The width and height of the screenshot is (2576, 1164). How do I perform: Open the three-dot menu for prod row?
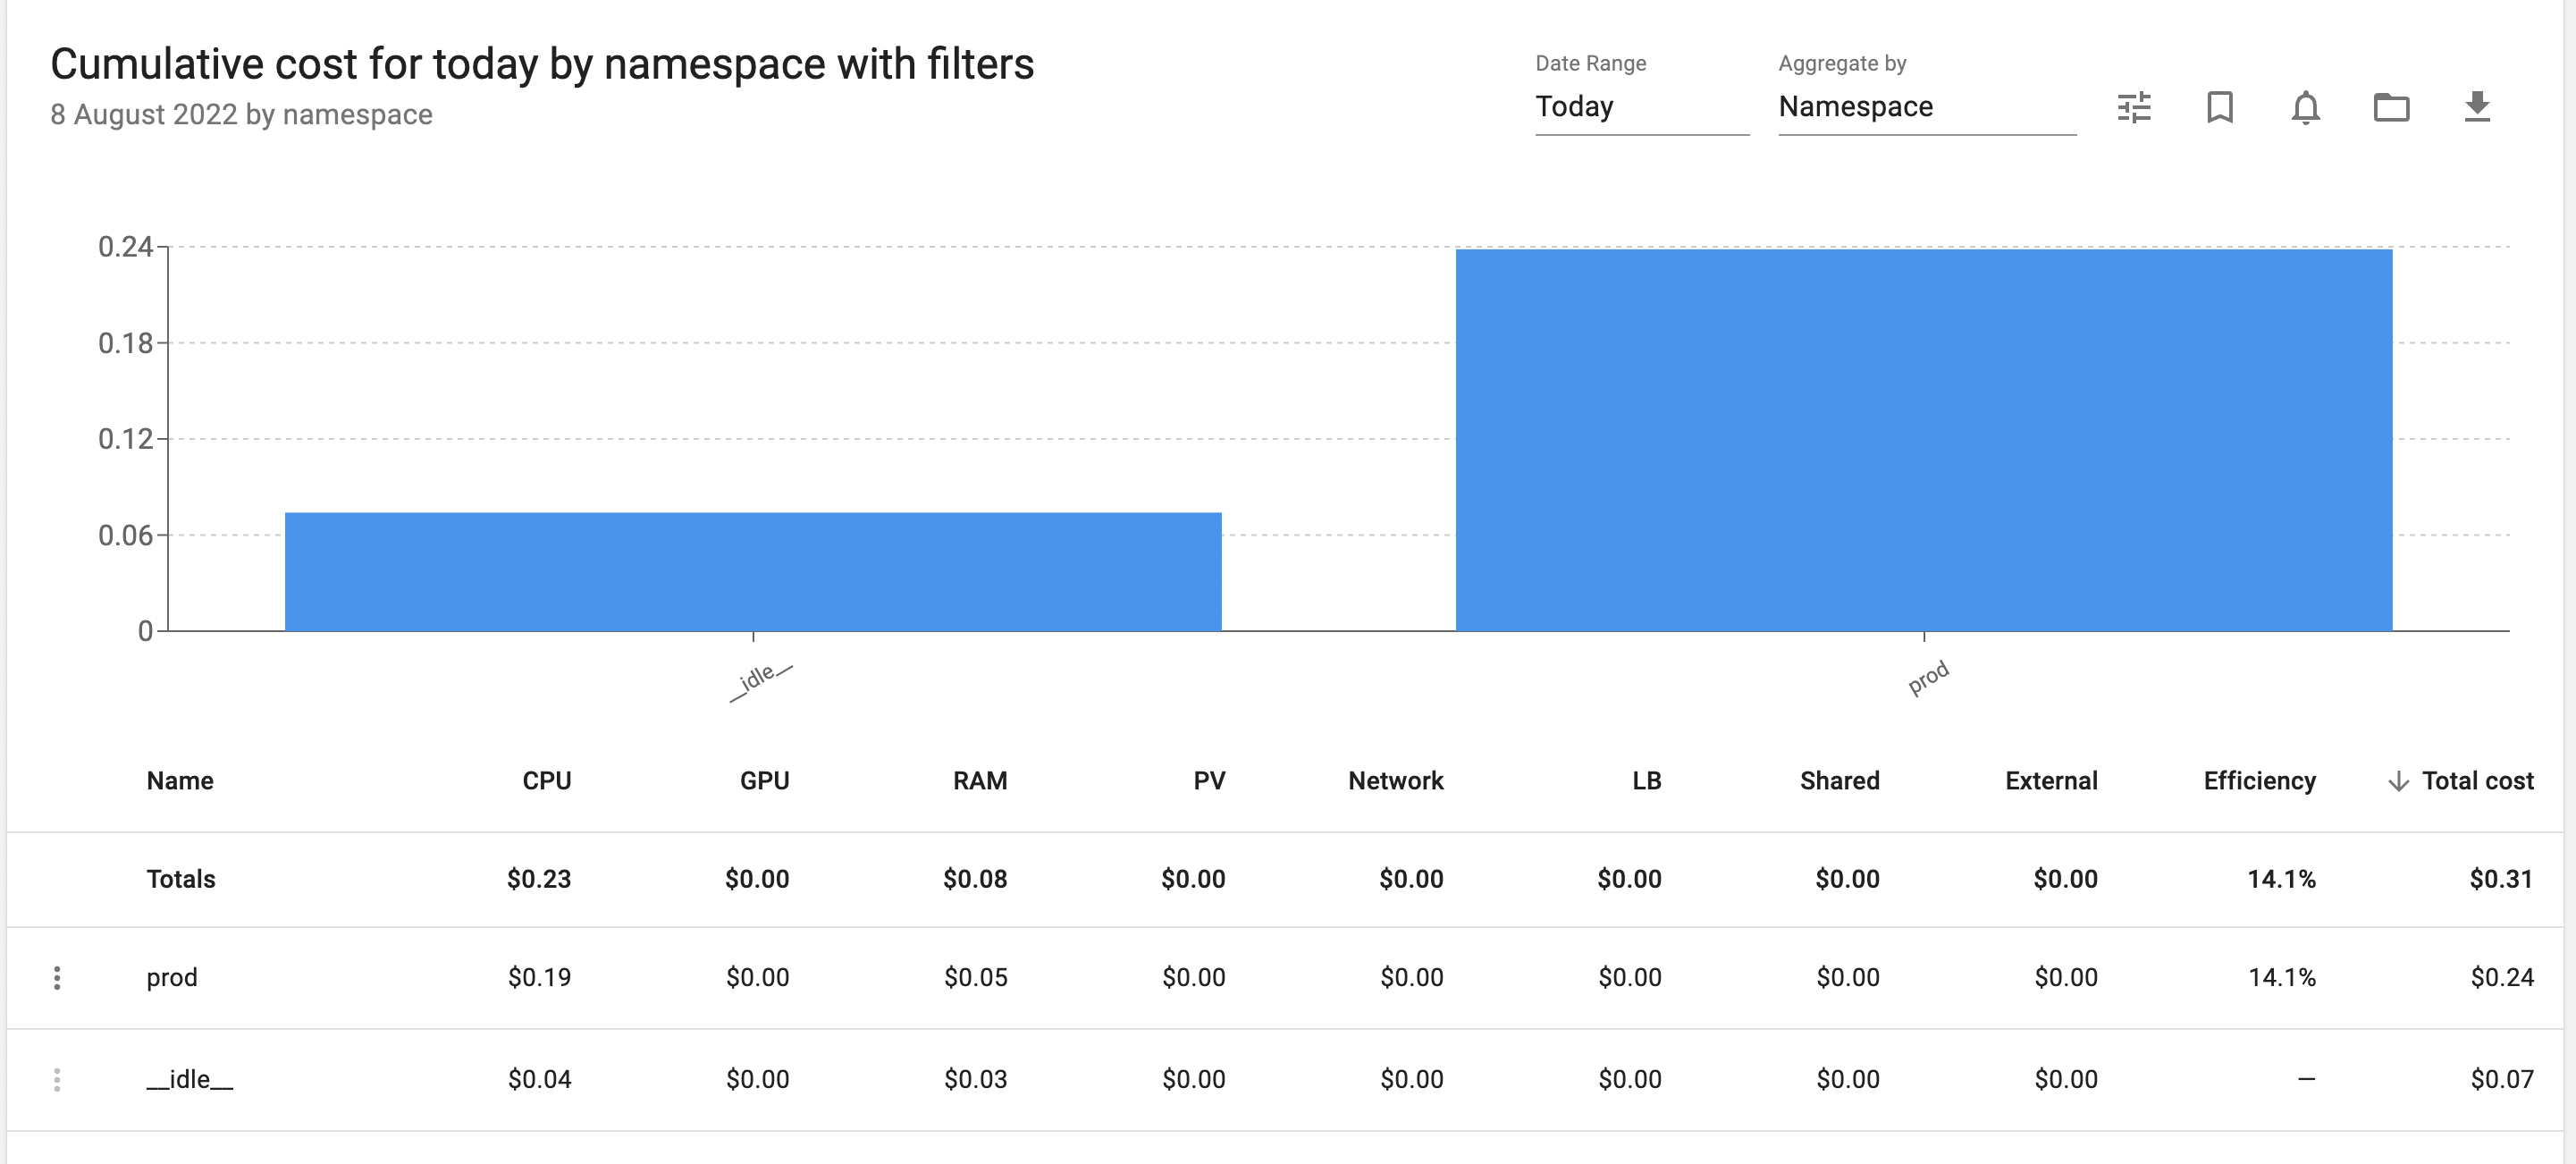coord(57,978)
